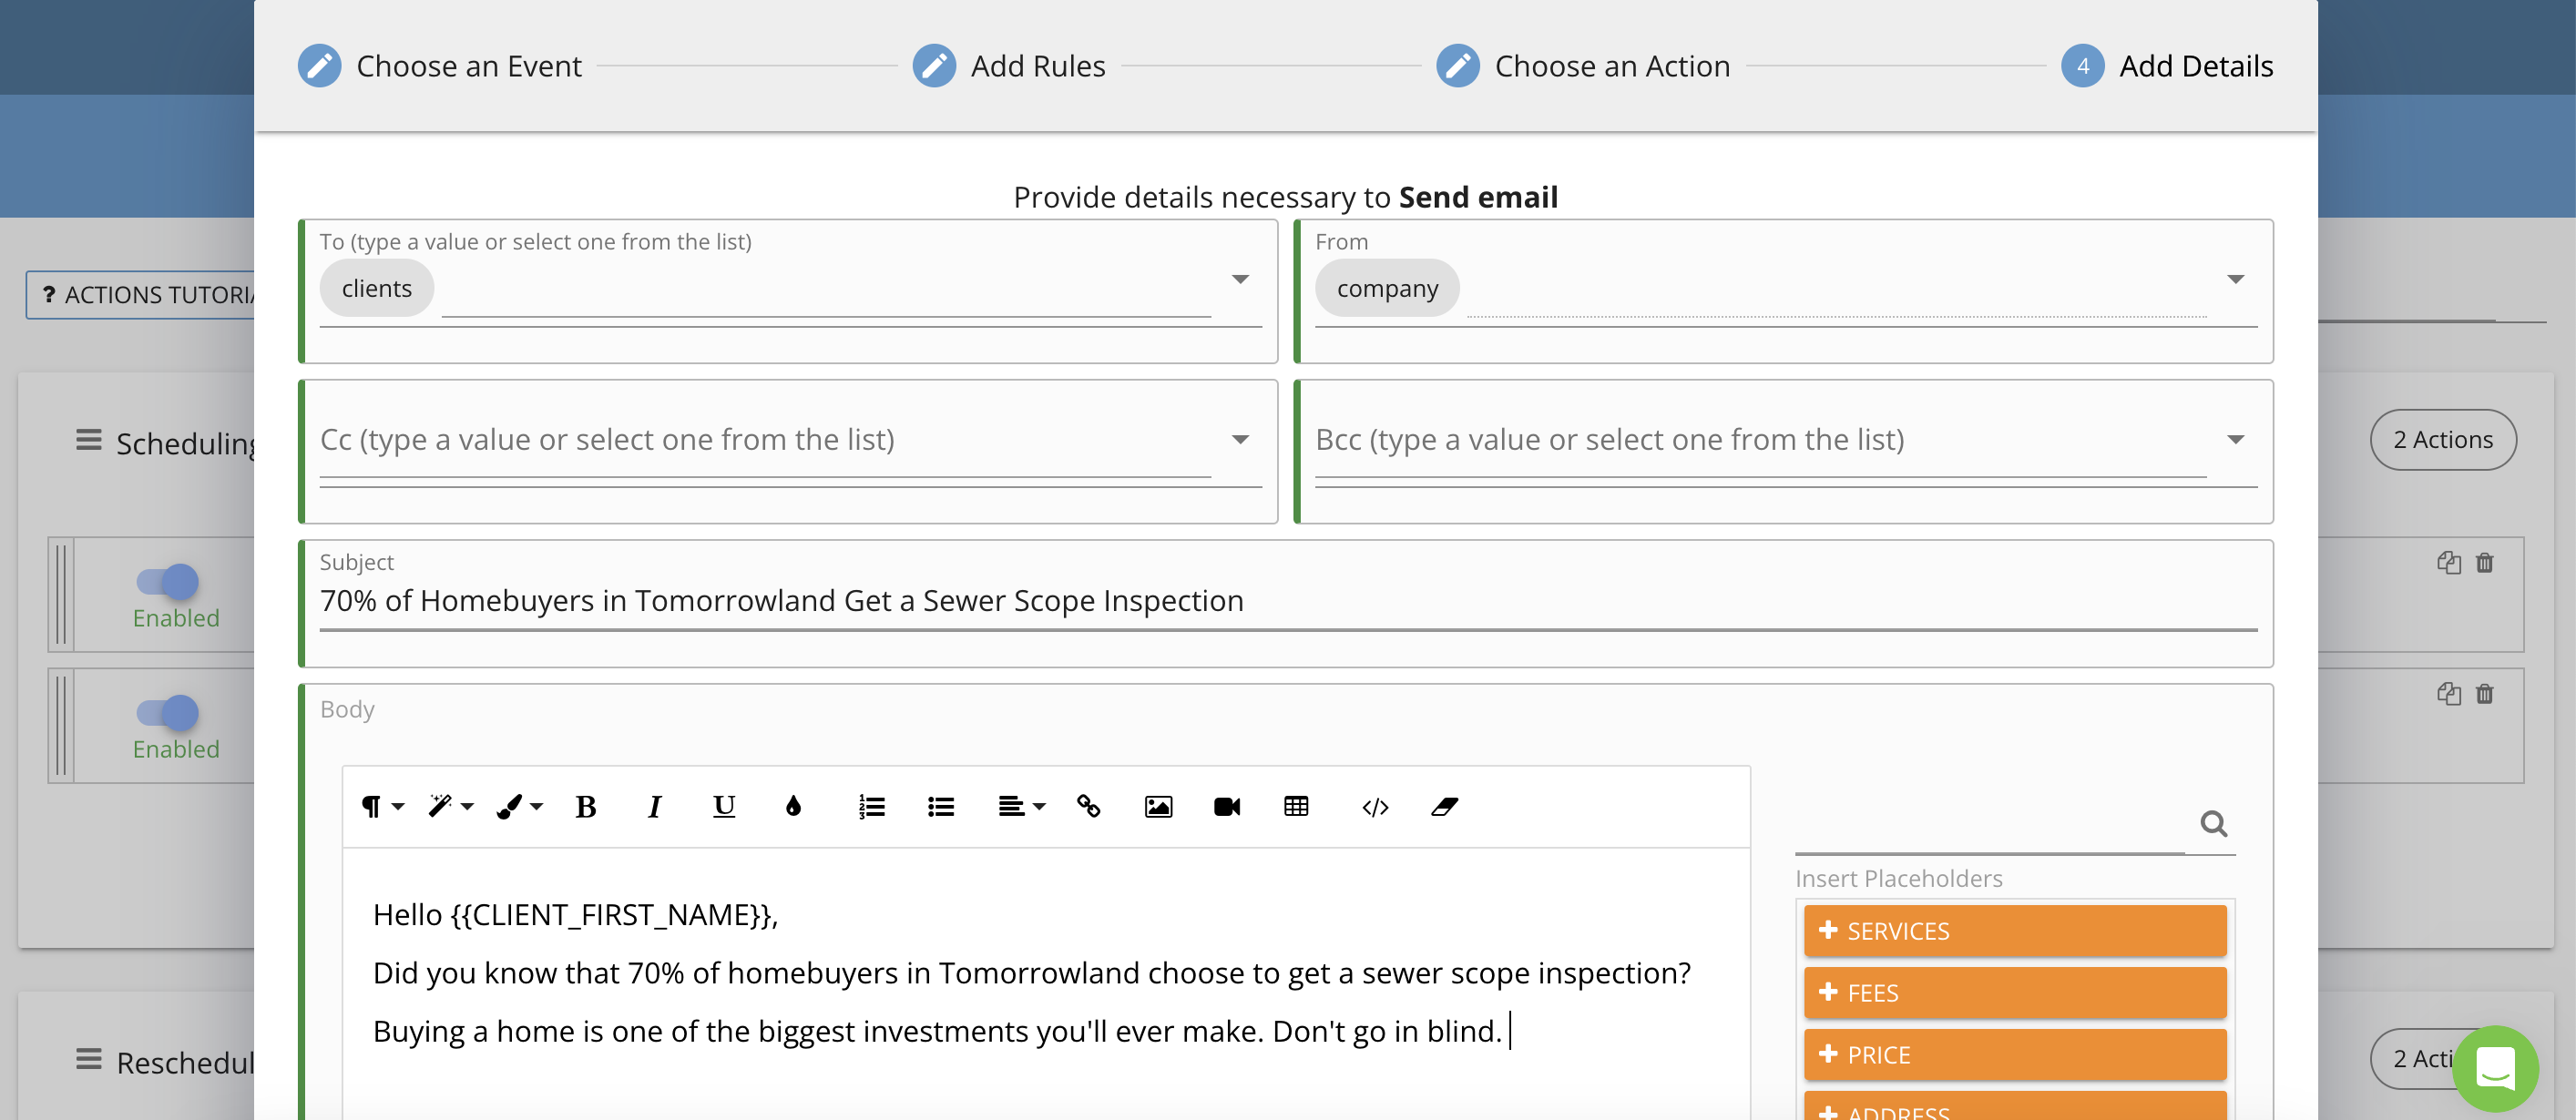The height and width of the screenshot is (1120, 2576).
Task: Toggle the first Enabled switch off
Action: coord(168,582)
